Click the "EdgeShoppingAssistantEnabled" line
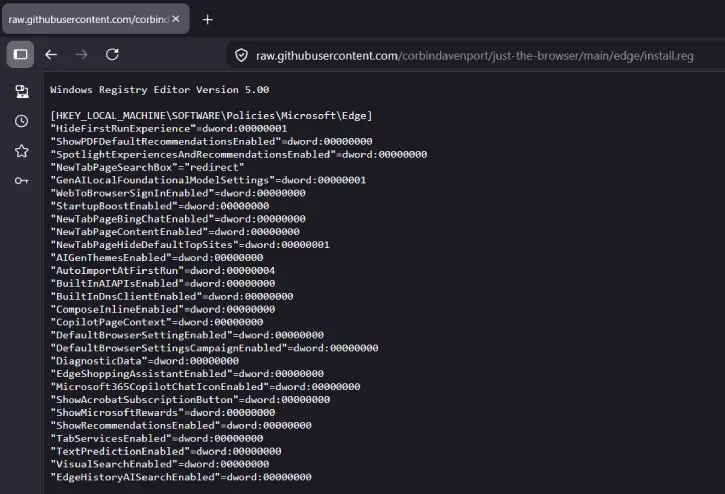 187,374
